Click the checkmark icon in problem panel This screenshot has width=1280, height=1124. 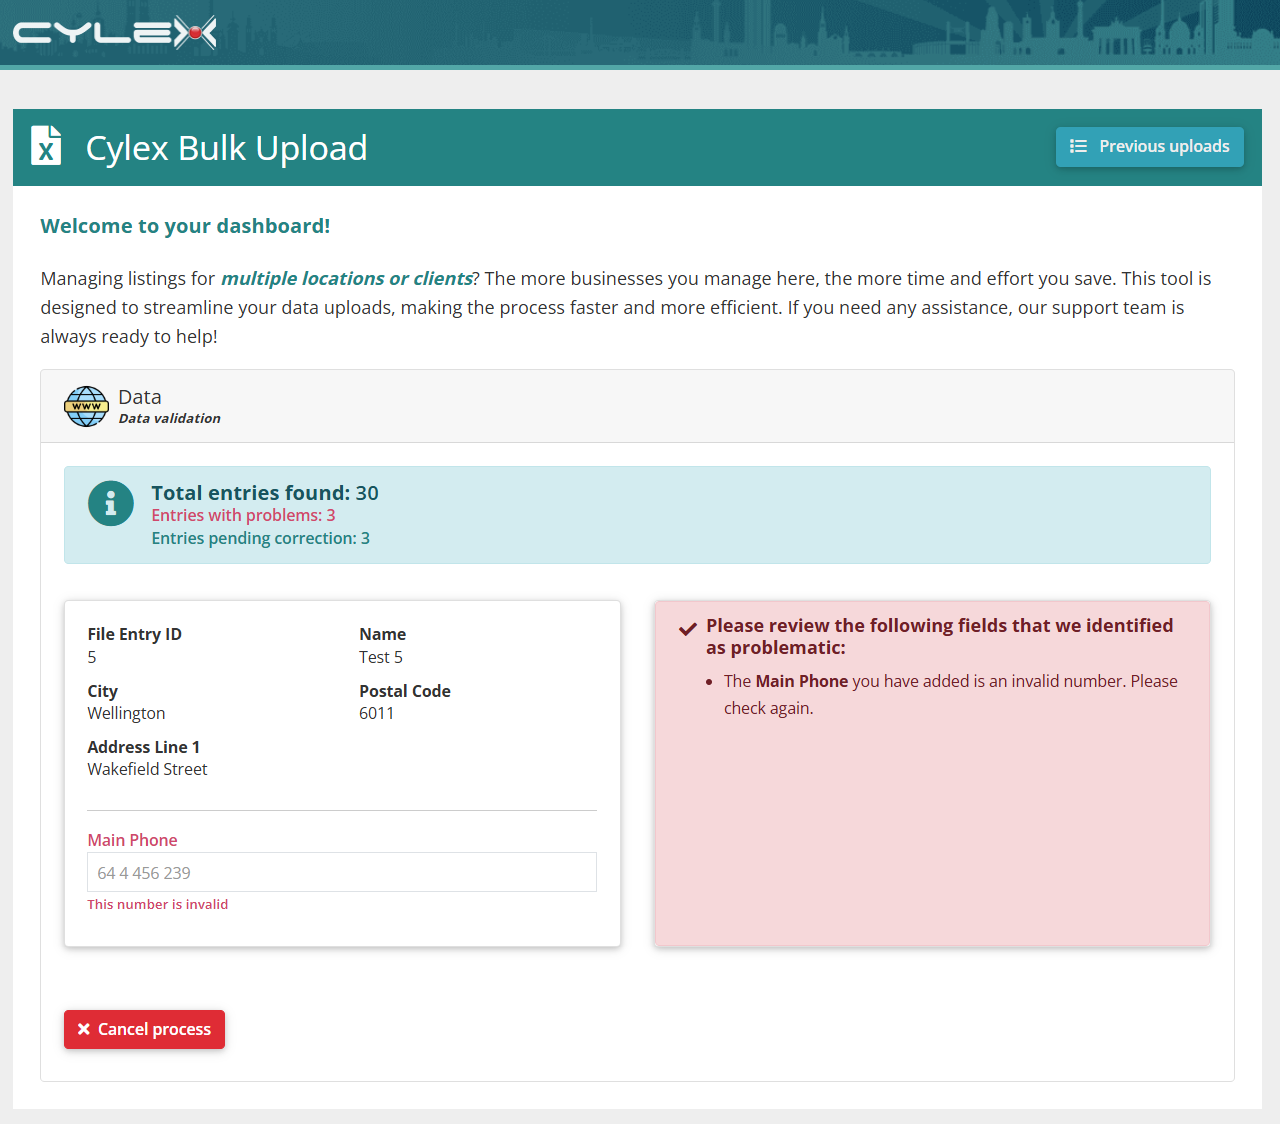coord(688,629)
